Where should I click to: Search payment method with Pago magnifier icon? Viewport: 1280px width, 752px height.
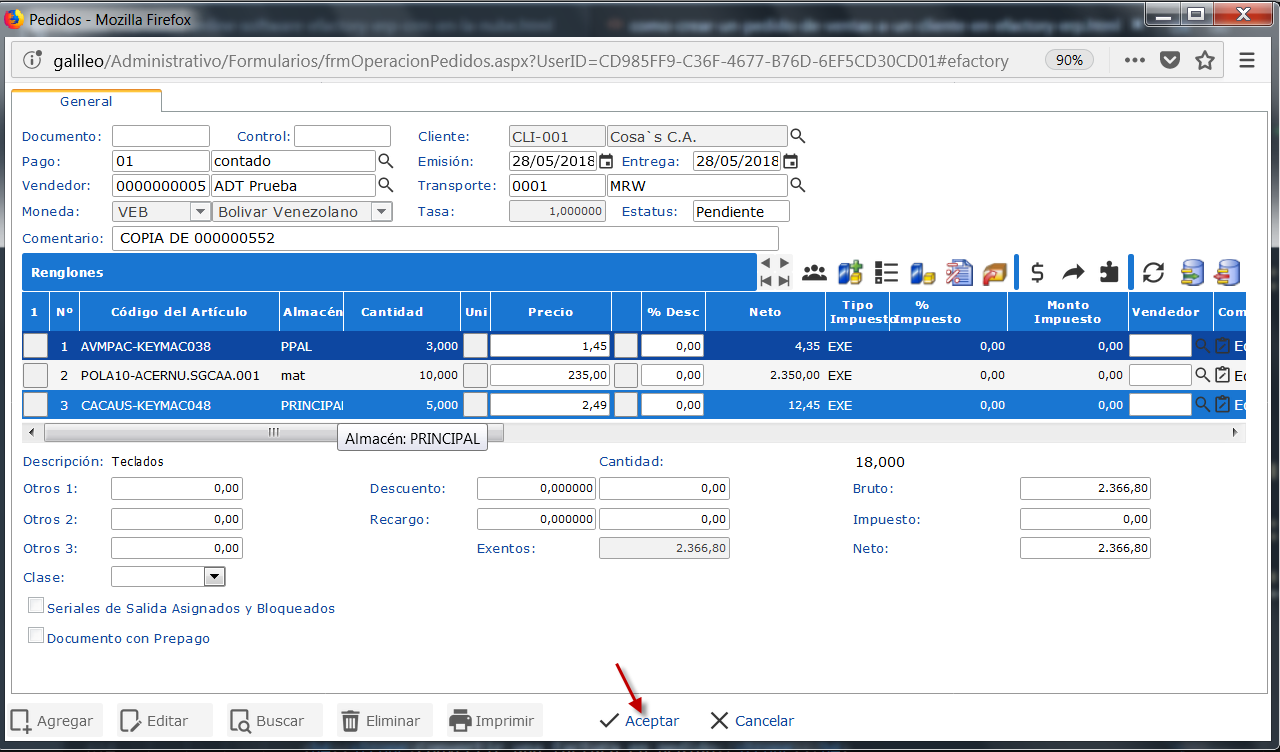385,160
